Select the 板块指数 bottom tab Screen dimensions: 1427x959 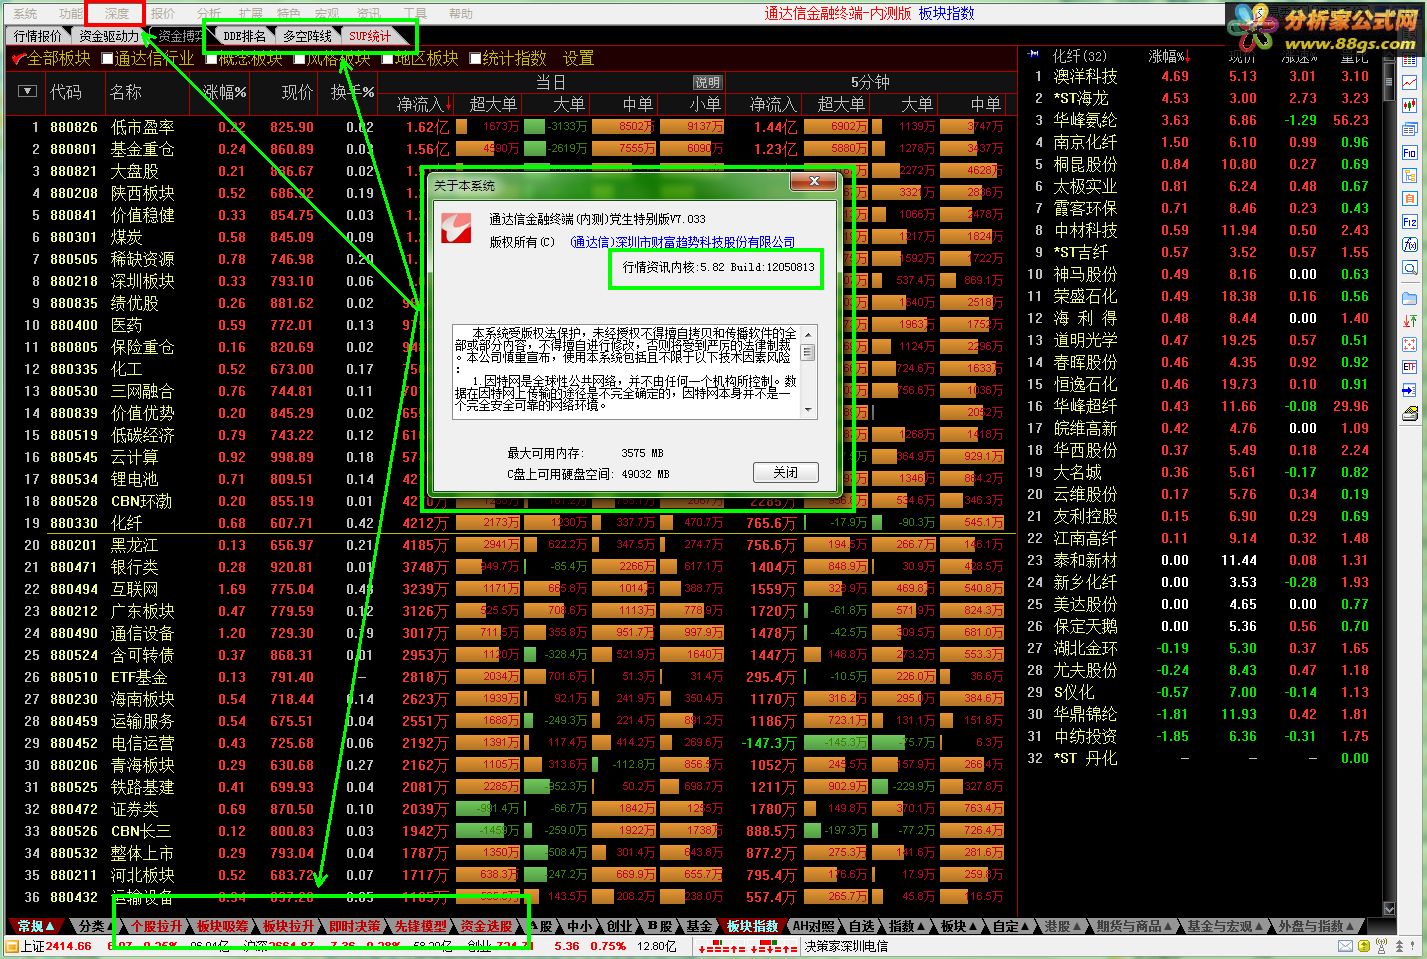pos(752,926)
